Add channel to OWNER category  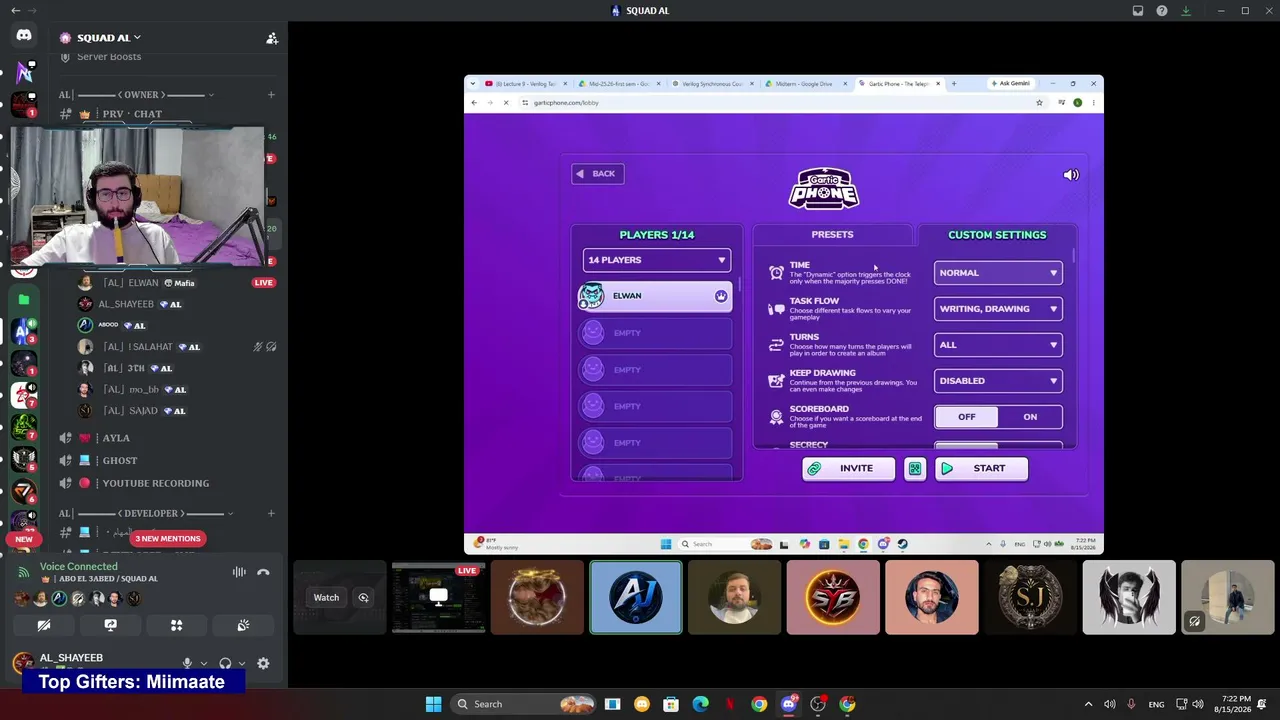pyautogui.click(x=271, y=95)
